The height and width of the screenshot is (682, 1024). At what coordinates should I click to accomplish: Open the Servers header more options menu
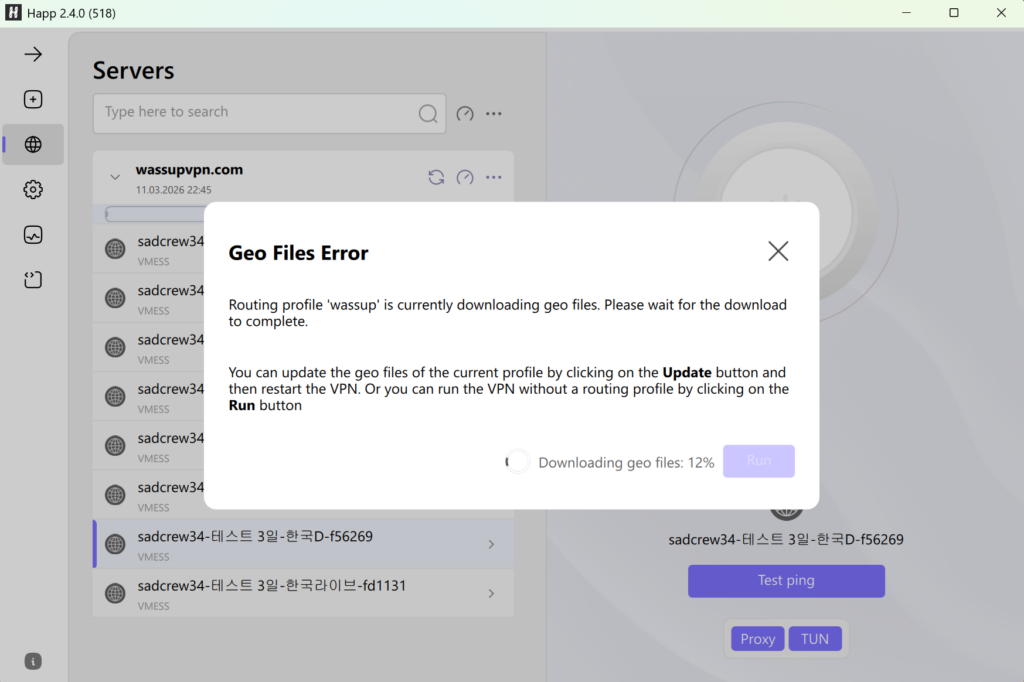pos(494,114)
